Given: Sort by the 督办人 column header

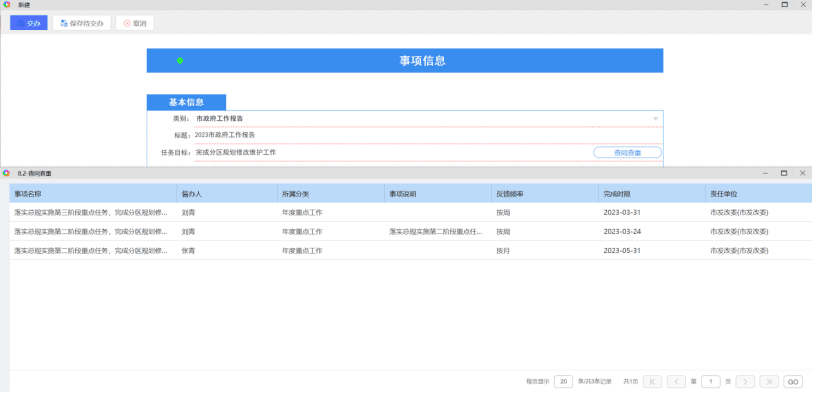Looking at the screenshot, I should coord(227,193).
